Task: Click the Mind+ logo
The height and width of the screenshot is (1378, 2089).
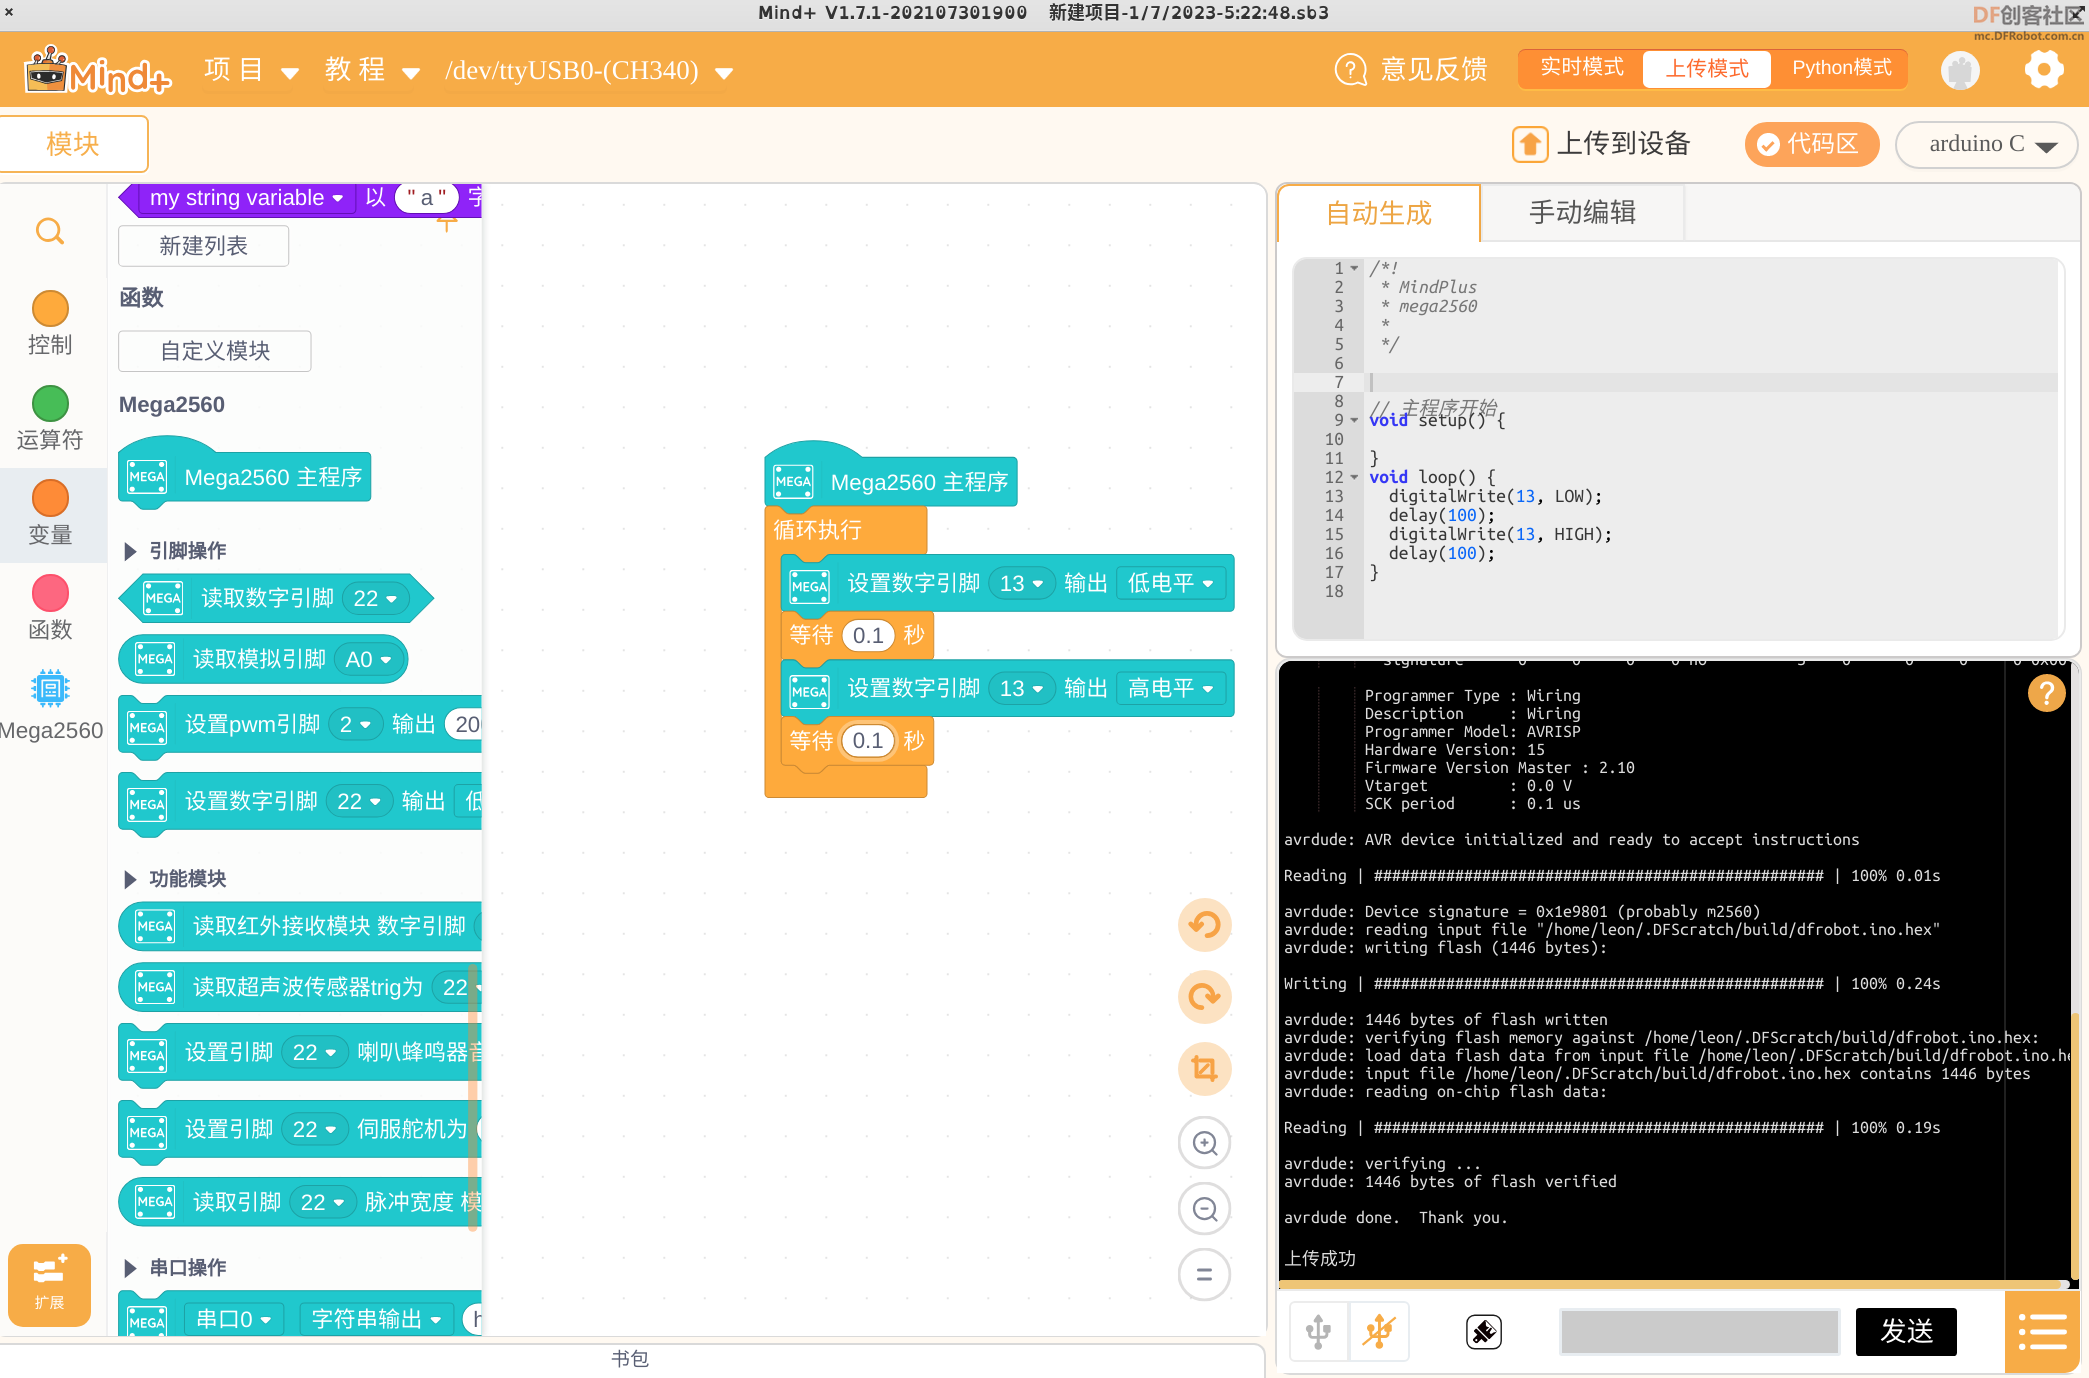Action: coord(98,70)
